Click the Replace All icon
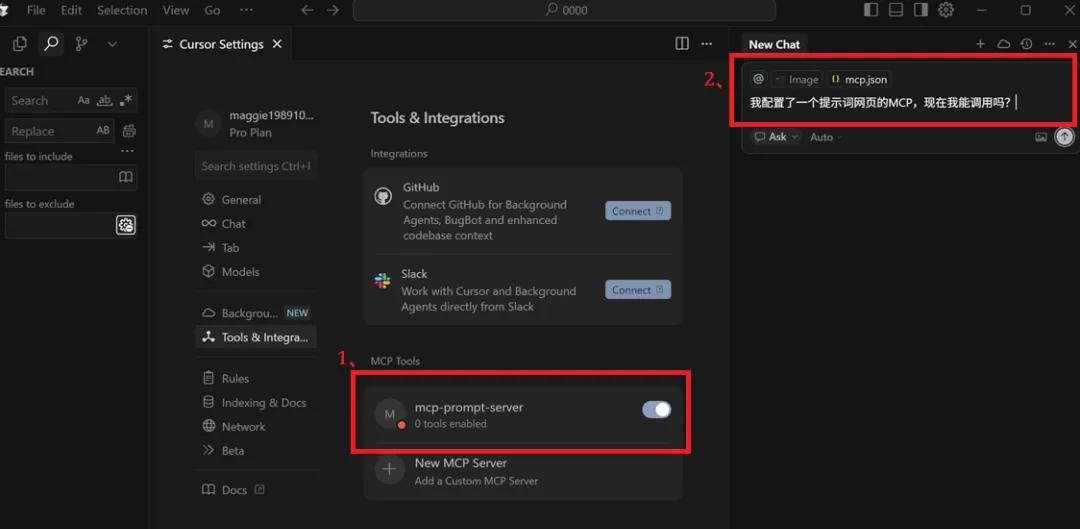This screenshot has height=529, width=1080. pyautogui.click(x=129, y=131)
